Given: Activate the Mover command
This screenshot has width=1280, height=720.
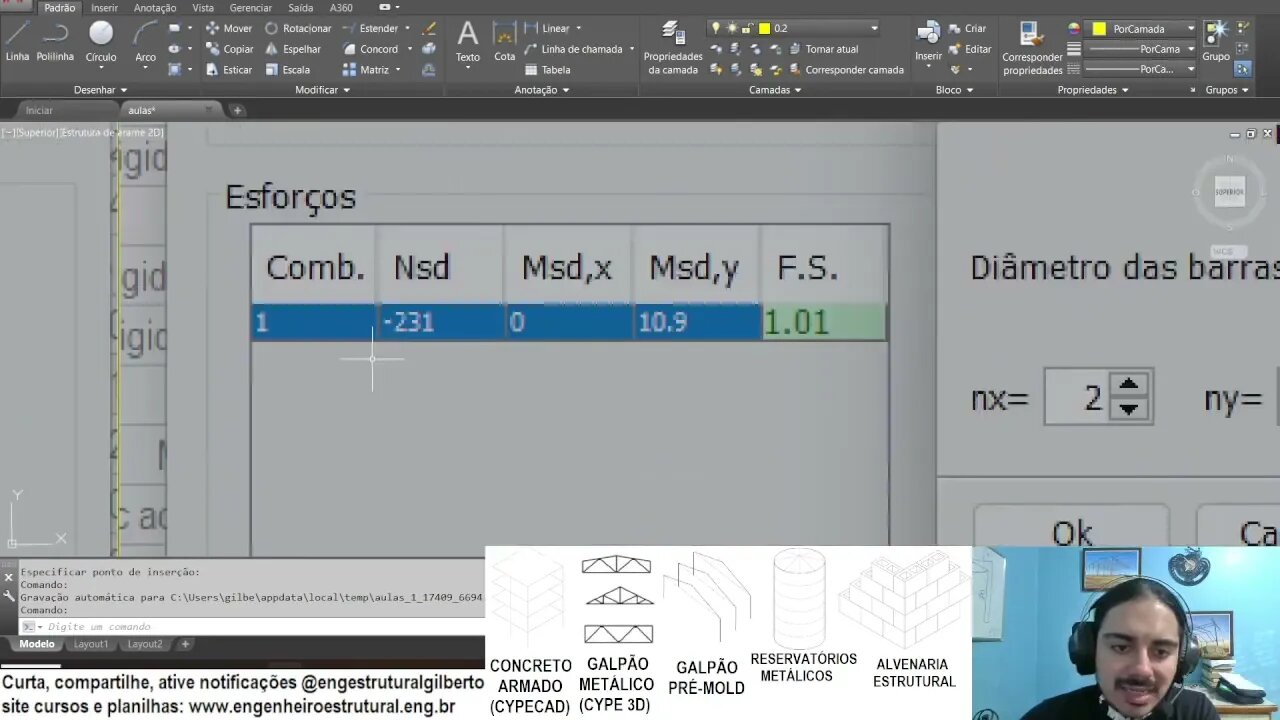Looking at the screenshot, I should (229, 28).
